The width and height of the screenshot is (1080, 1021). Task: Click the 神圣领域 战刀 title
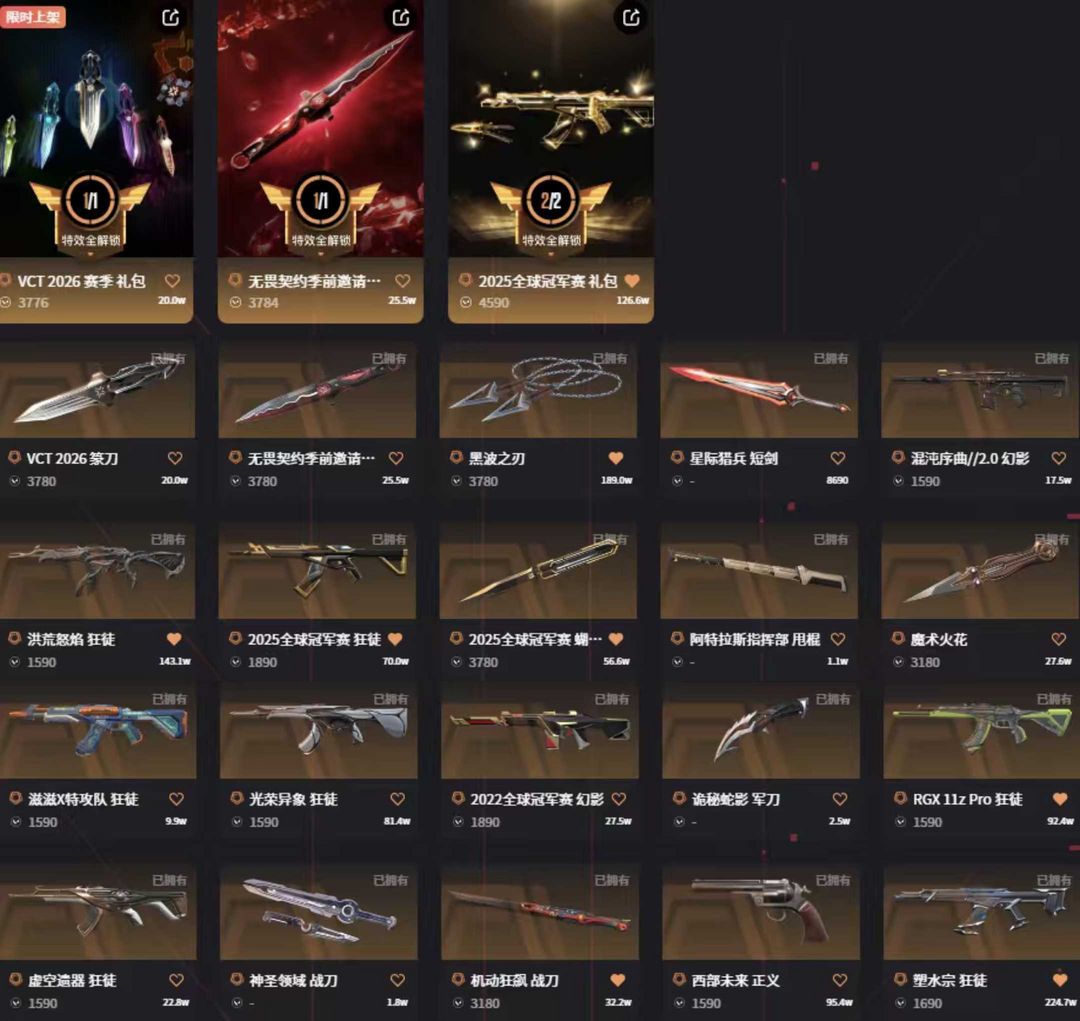[293, 980]
